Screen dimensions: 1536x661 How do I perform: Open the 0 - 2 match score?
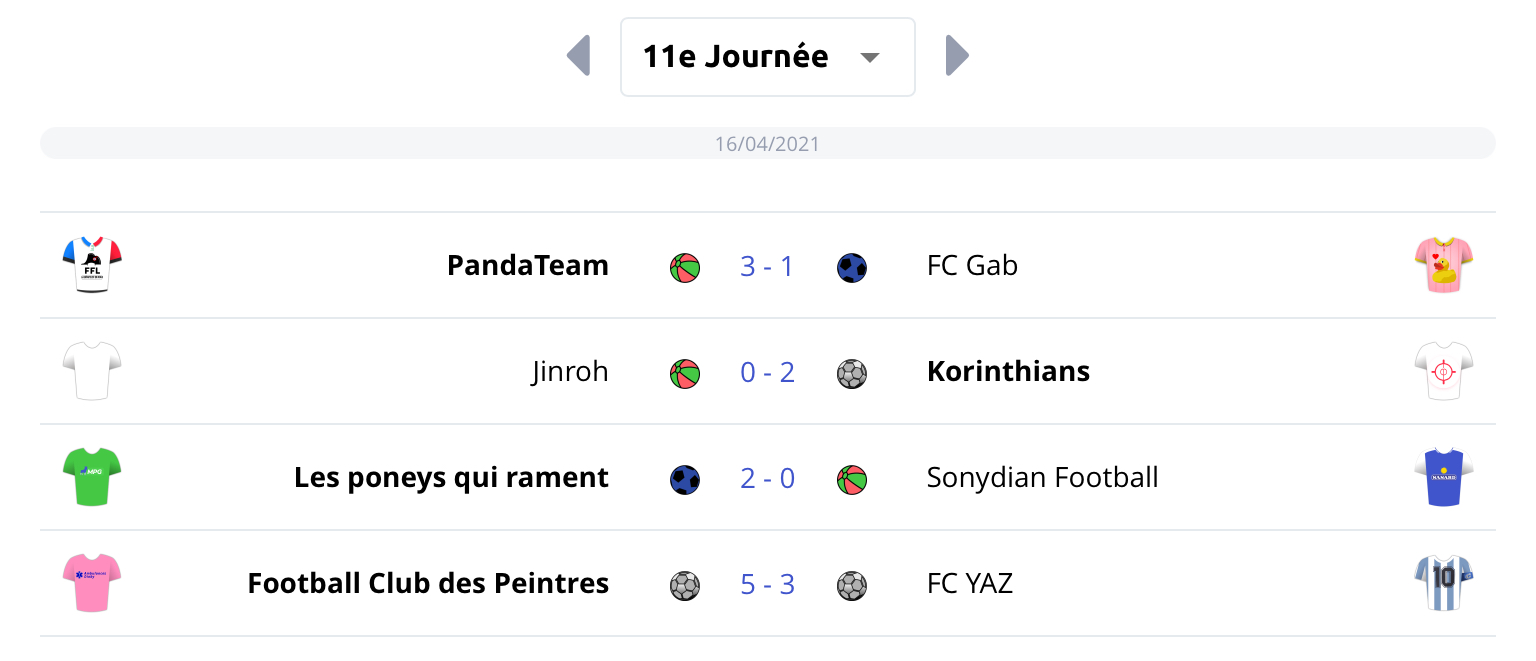pyautogui.click(x=768, y=372)
